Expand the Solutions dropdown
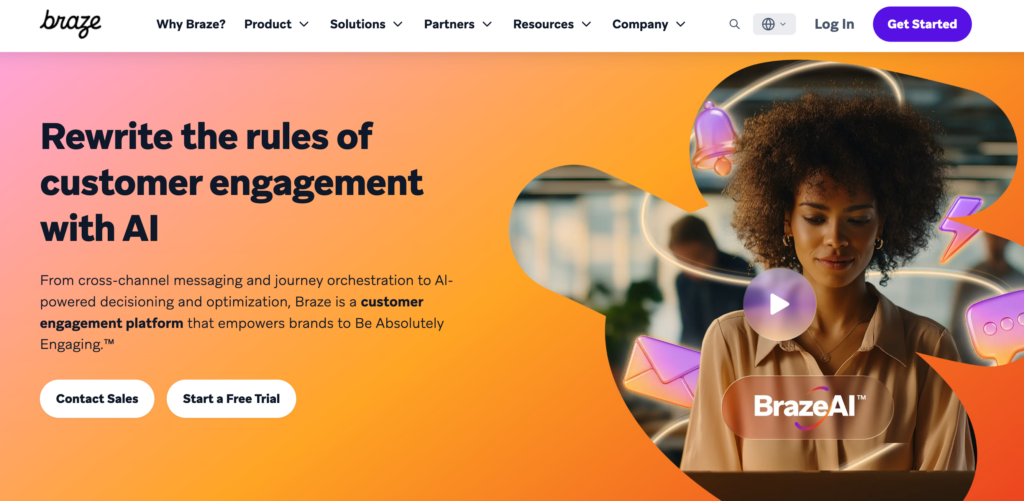 click(366, 24)
